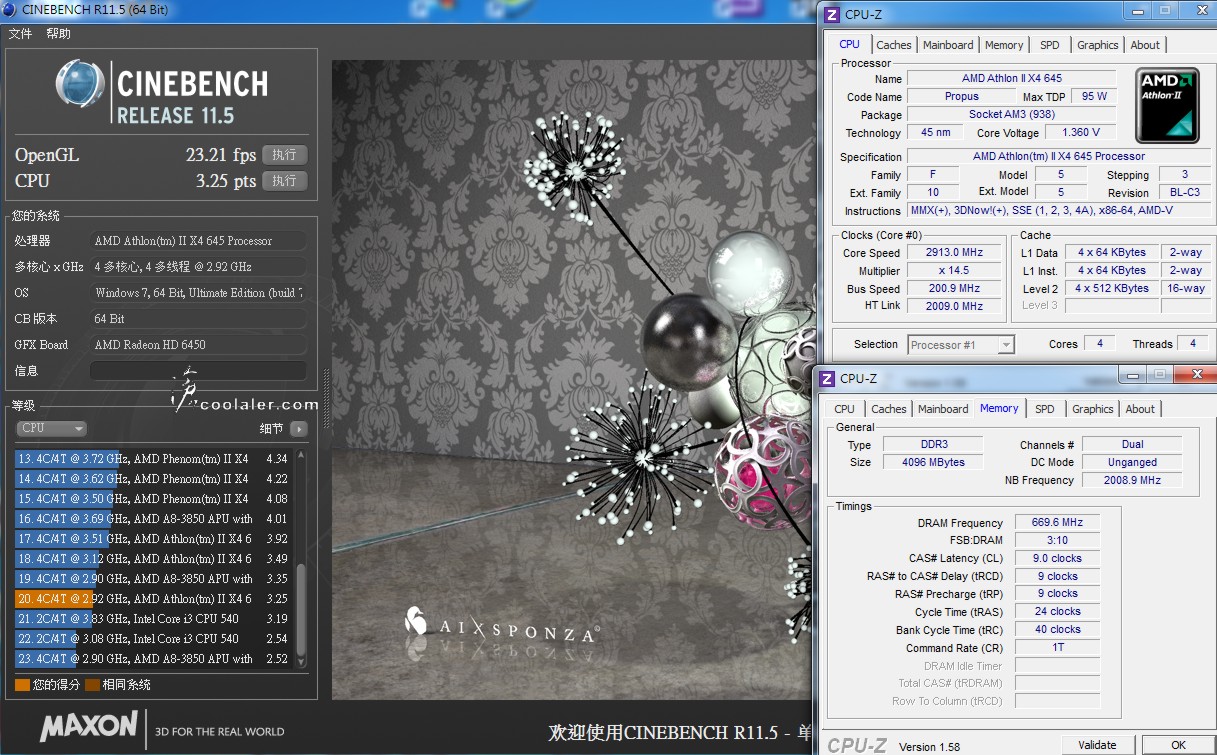Open the CPU ranking type dropdown

pyautogui.click(x=52, y=429)
